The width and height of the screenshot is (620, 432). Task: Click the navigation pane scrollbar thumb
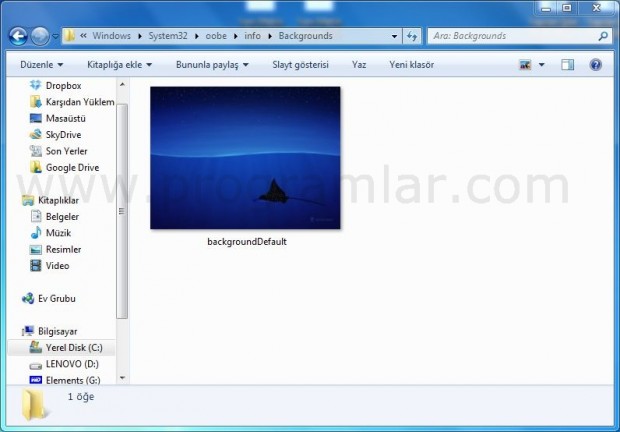(x=122, y=211)
